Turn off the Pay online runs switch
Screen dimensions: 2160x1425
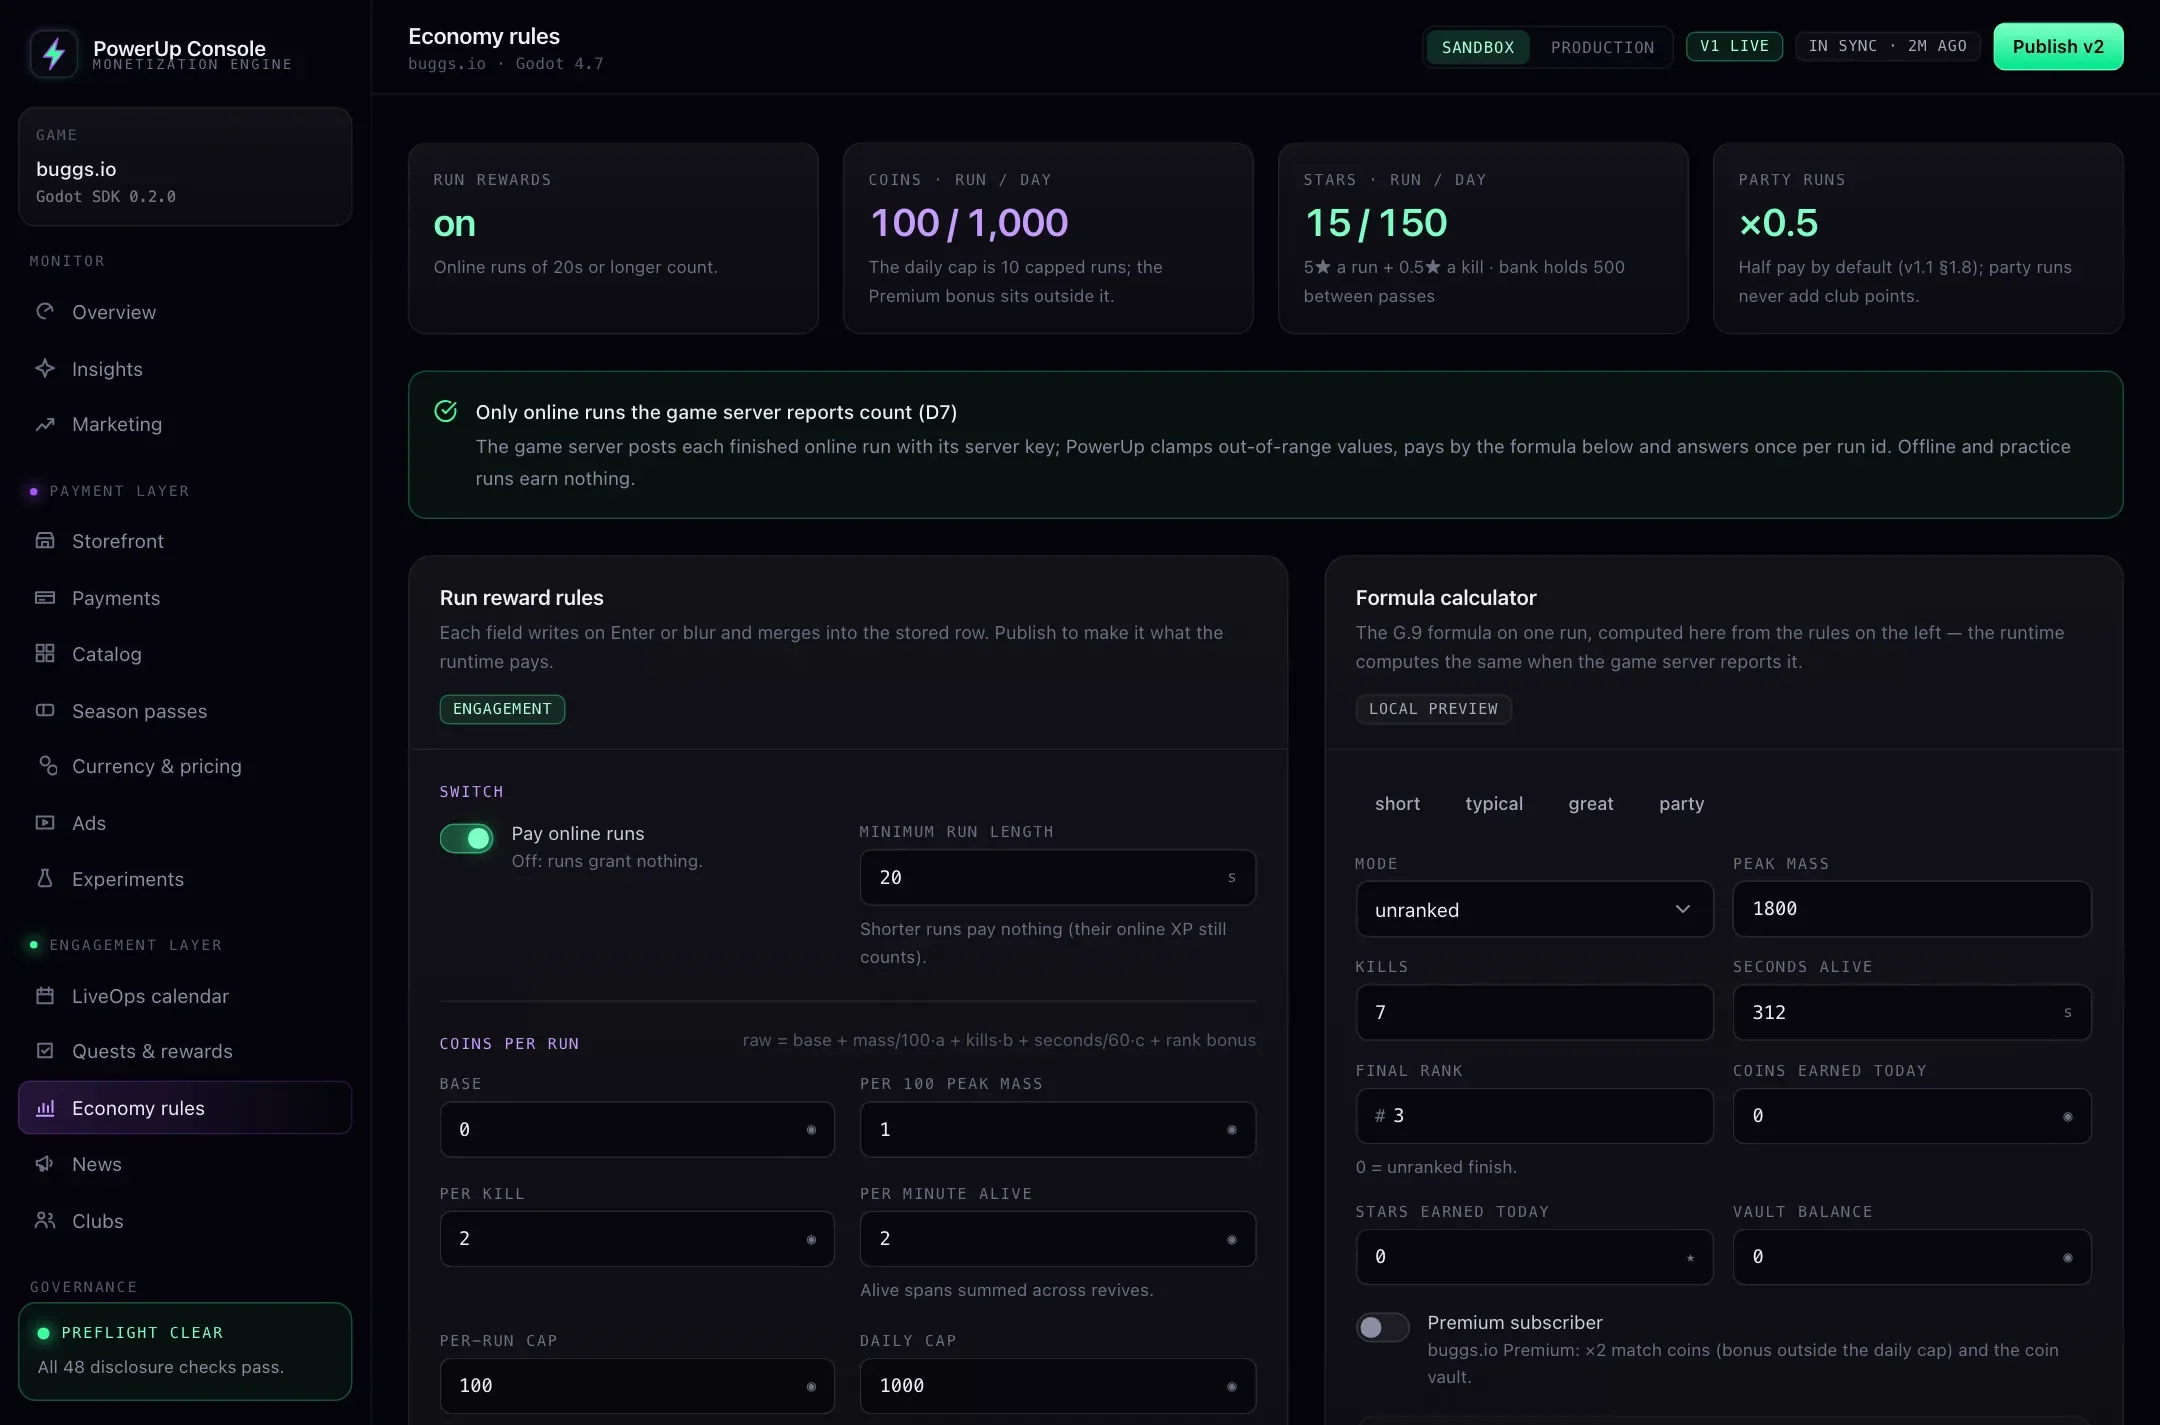pyautogui.click(x=467, y=838)
